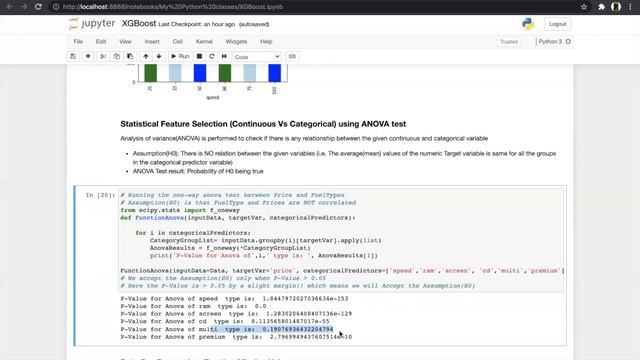
Task: Move the selected cell down
Action: [159, 56]
